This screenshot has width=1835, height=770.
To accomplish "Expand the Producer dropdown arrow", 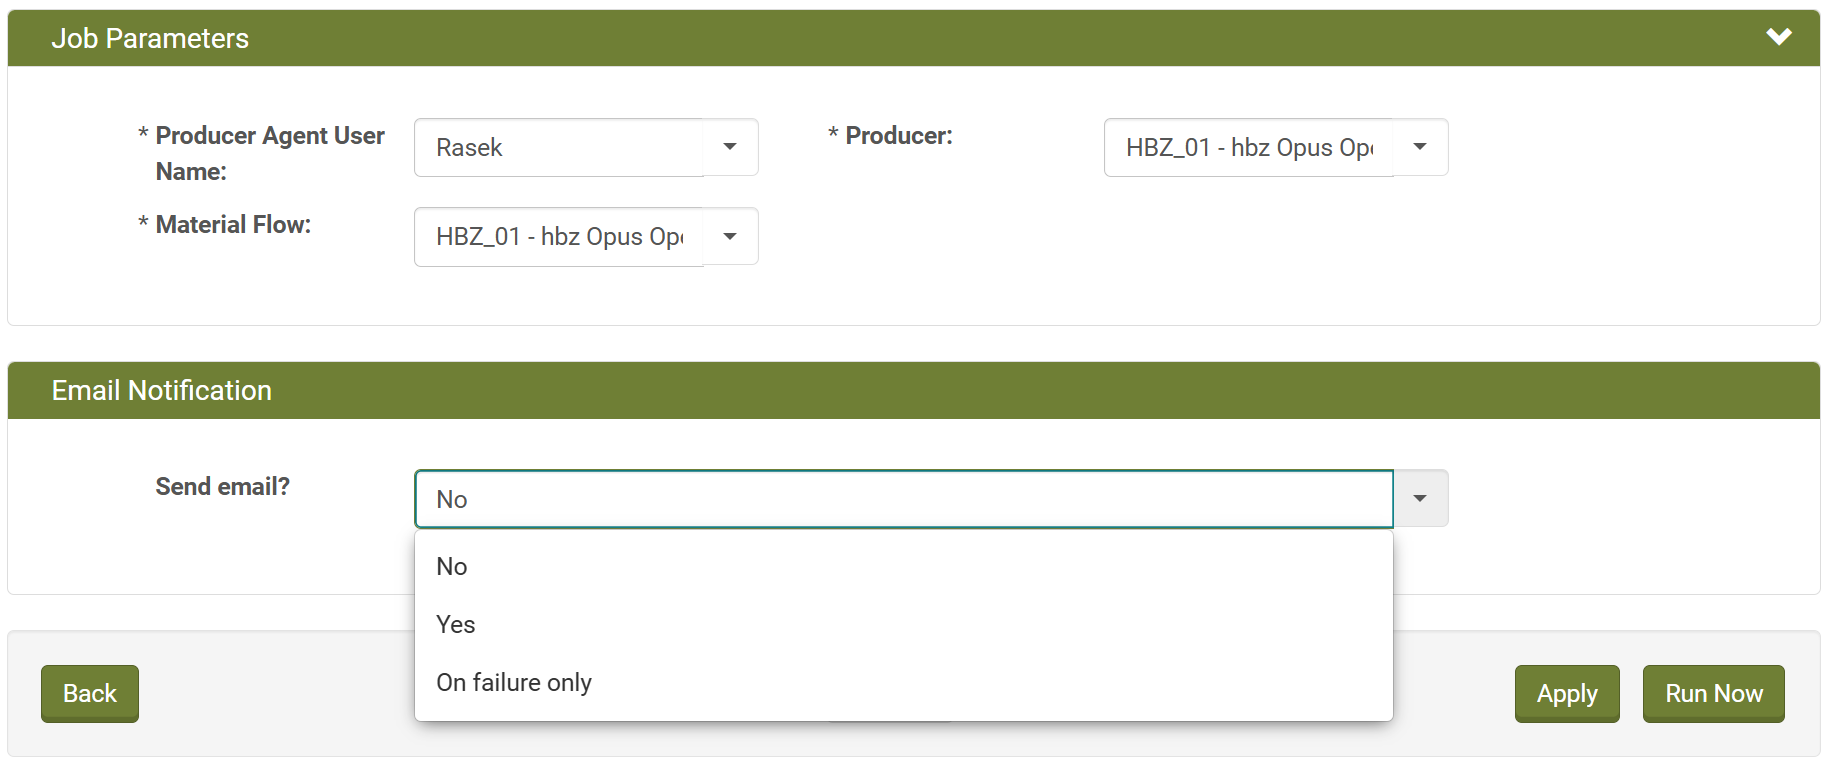I will click(1420, 148).
